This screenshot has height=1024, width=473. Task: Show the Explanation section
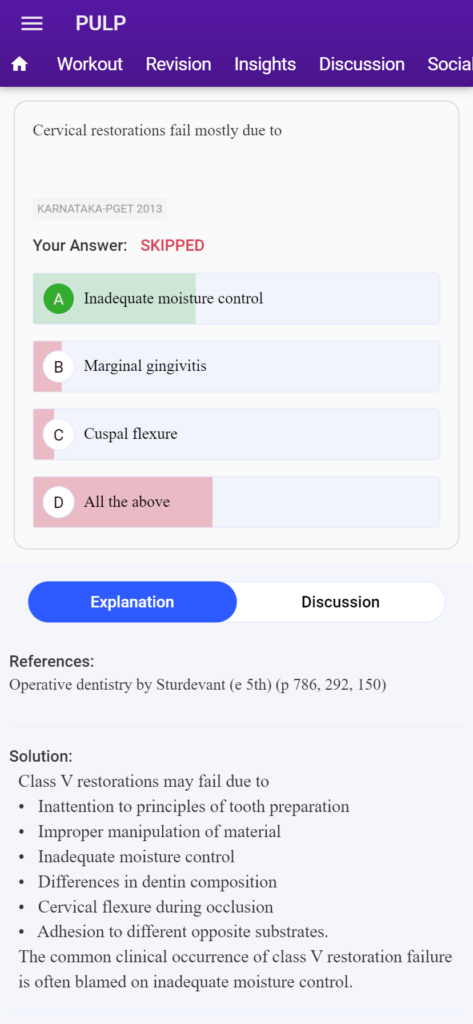pos(133,602)
